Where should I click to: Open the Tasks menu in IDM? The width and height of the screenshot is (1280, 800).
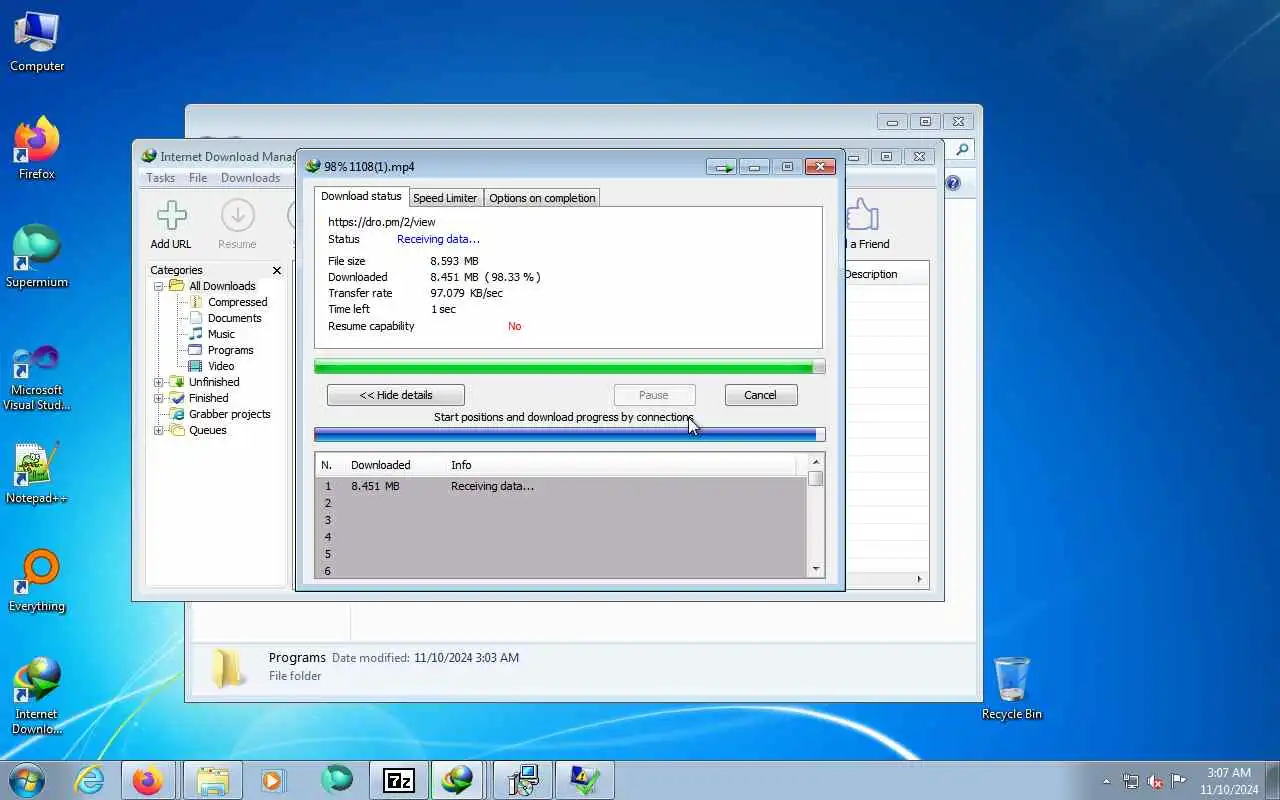[160, 178]
